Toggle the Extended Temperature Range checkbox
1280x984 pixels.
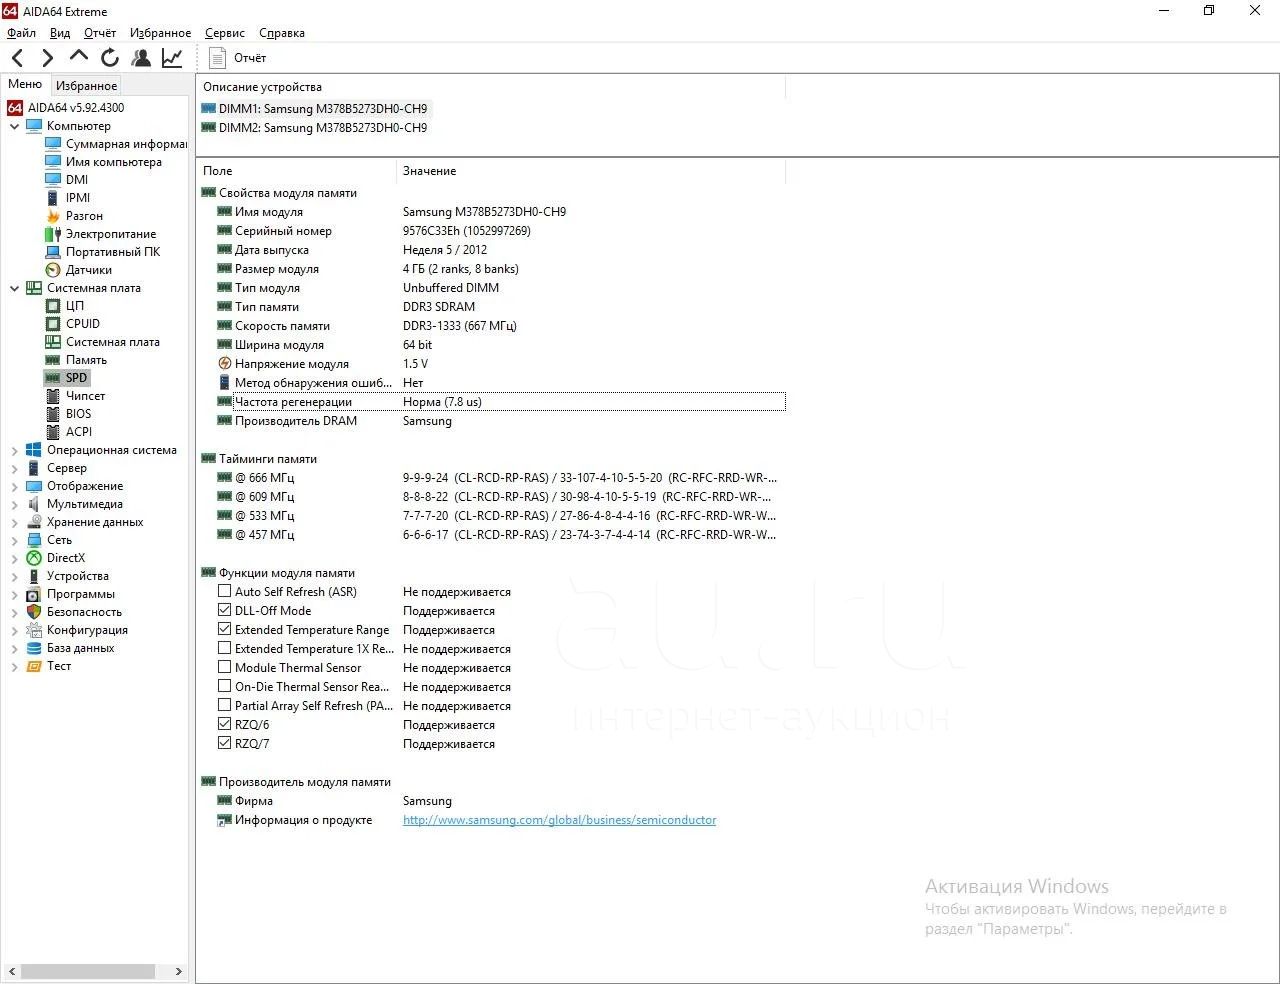(225, 630)
